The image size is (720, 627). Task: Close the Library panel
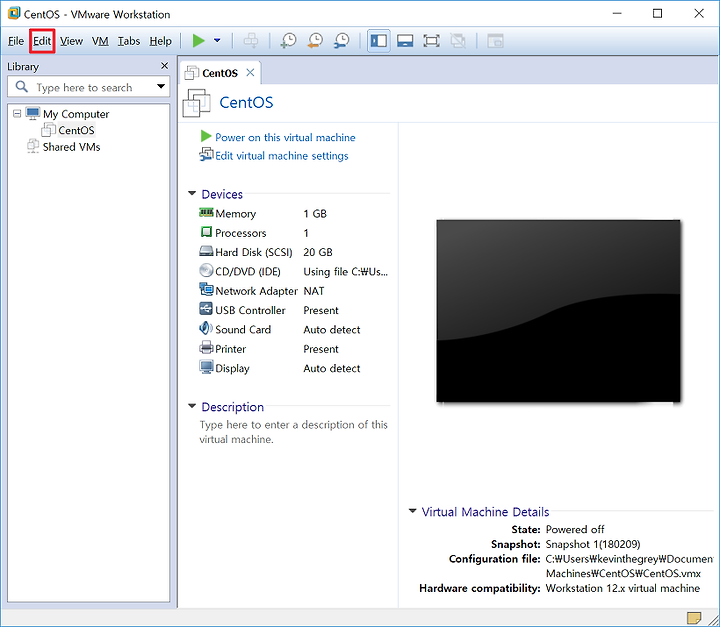[x=164, y=66]
